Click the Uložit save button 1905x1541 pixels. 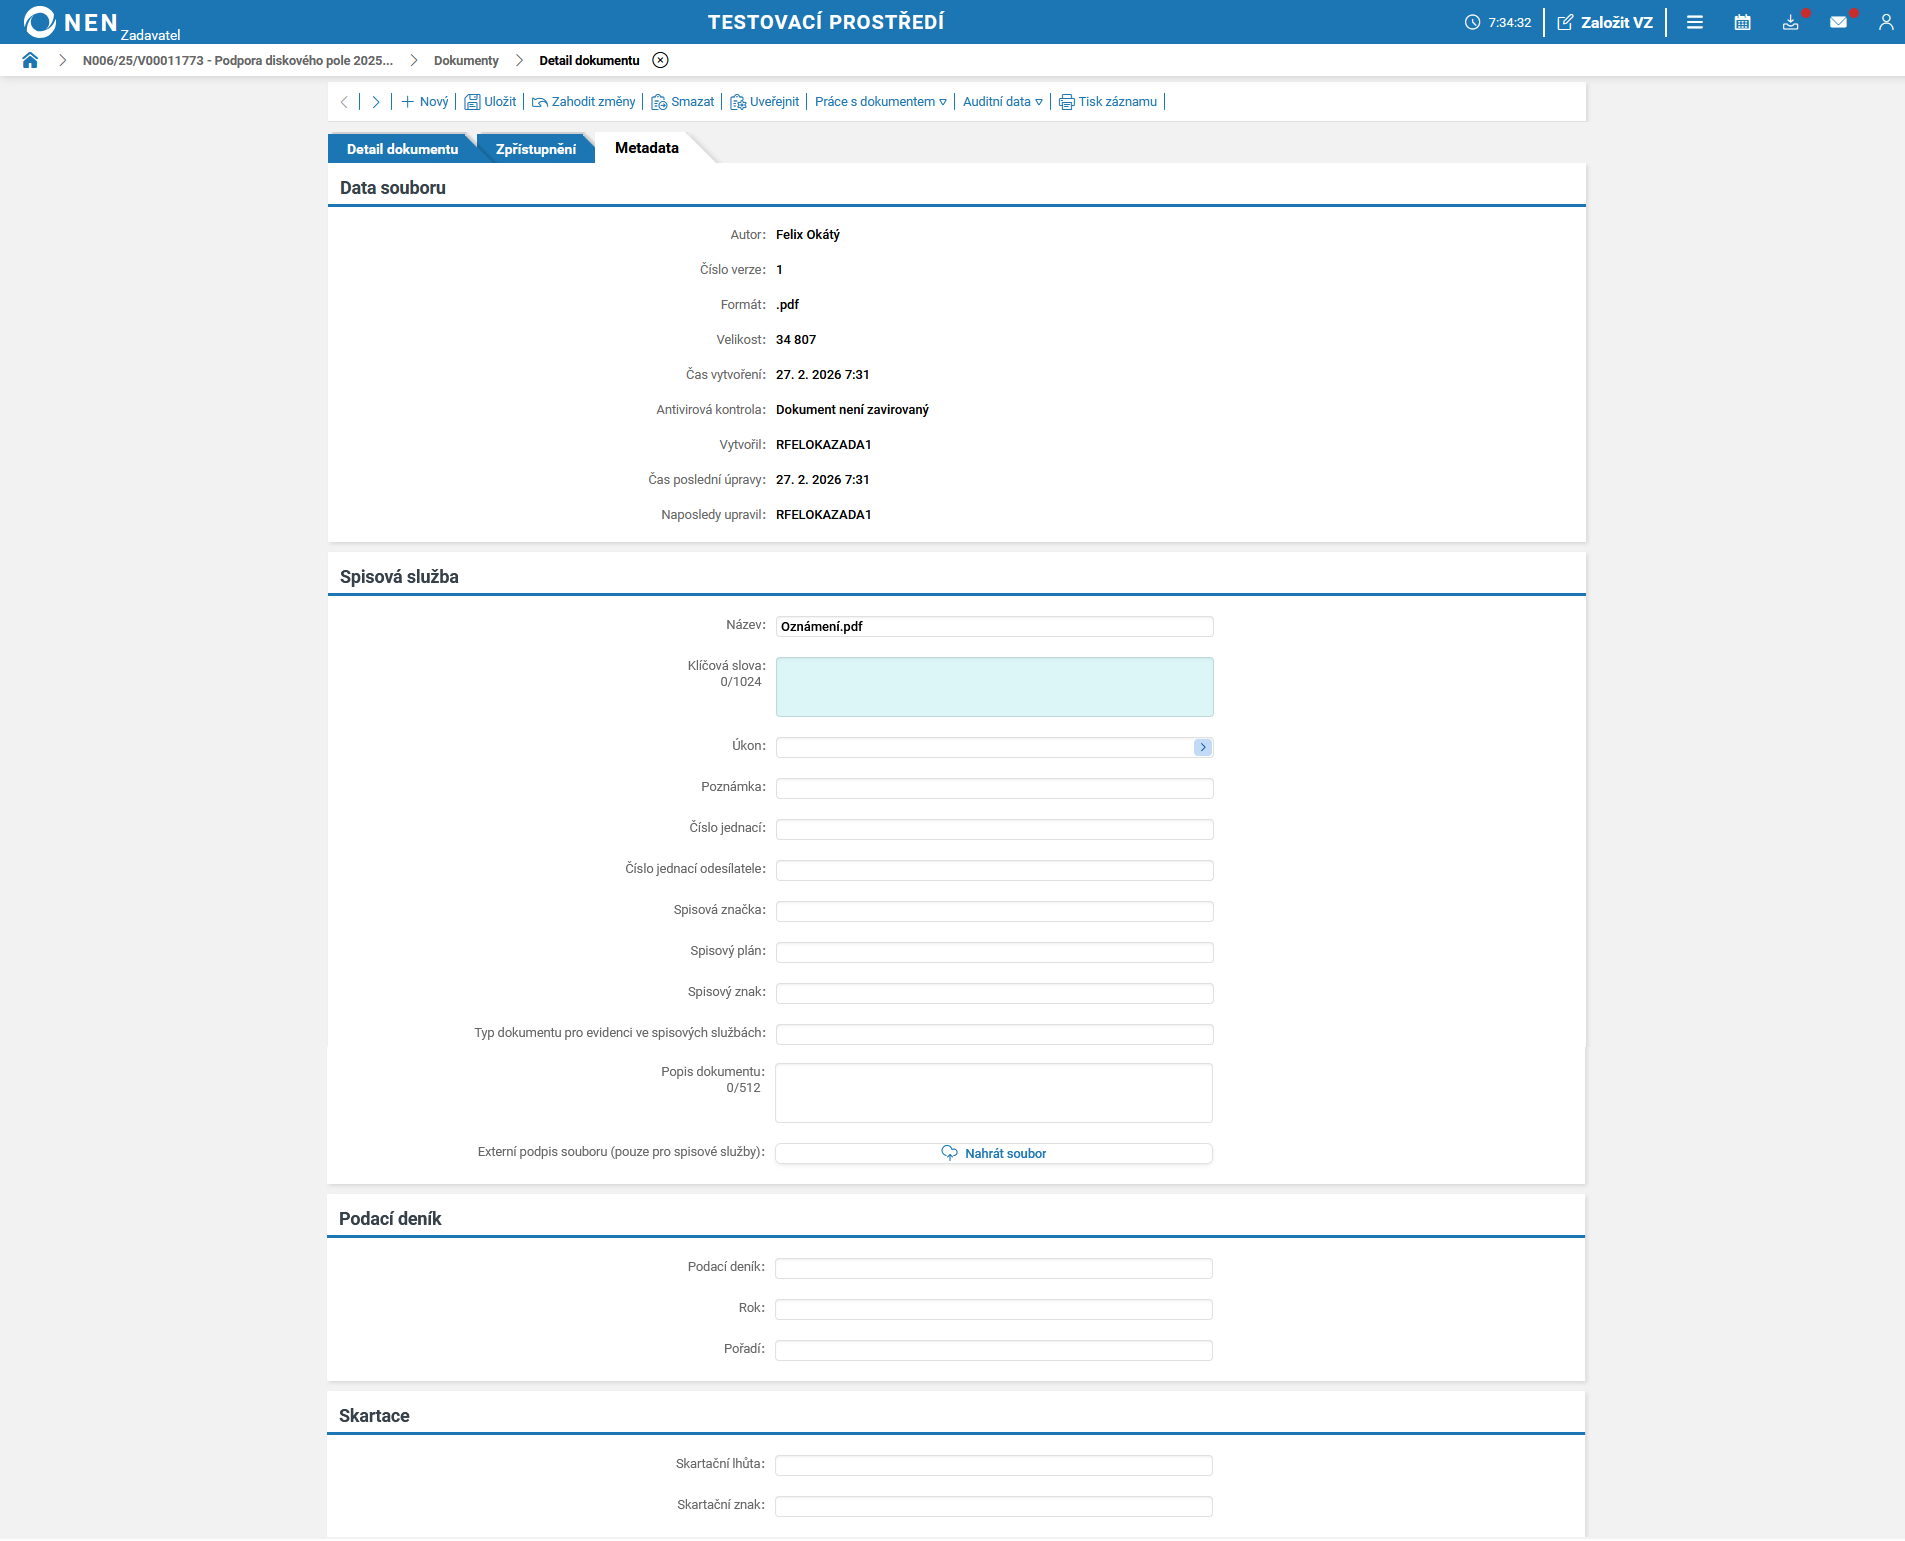[490, 102]
